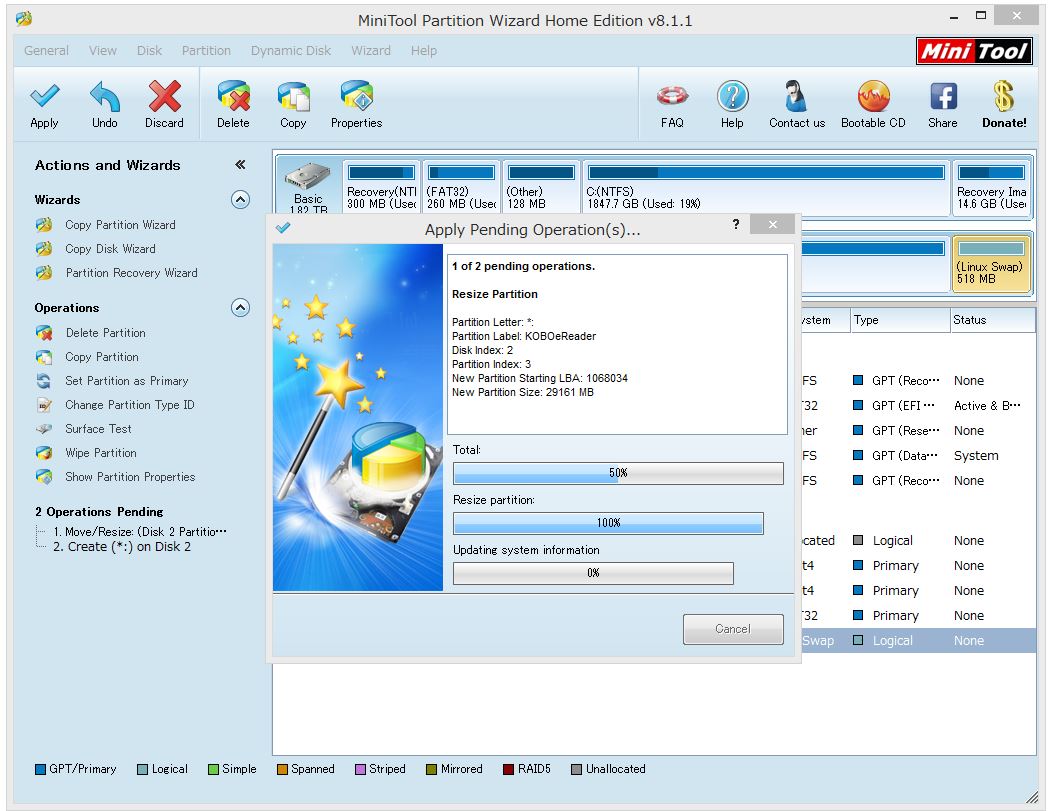Image resolution: width=1054 pixels, height=811 pixels.
Task: Click the GPT (Data… System row
Action: [x=918, y=455]
